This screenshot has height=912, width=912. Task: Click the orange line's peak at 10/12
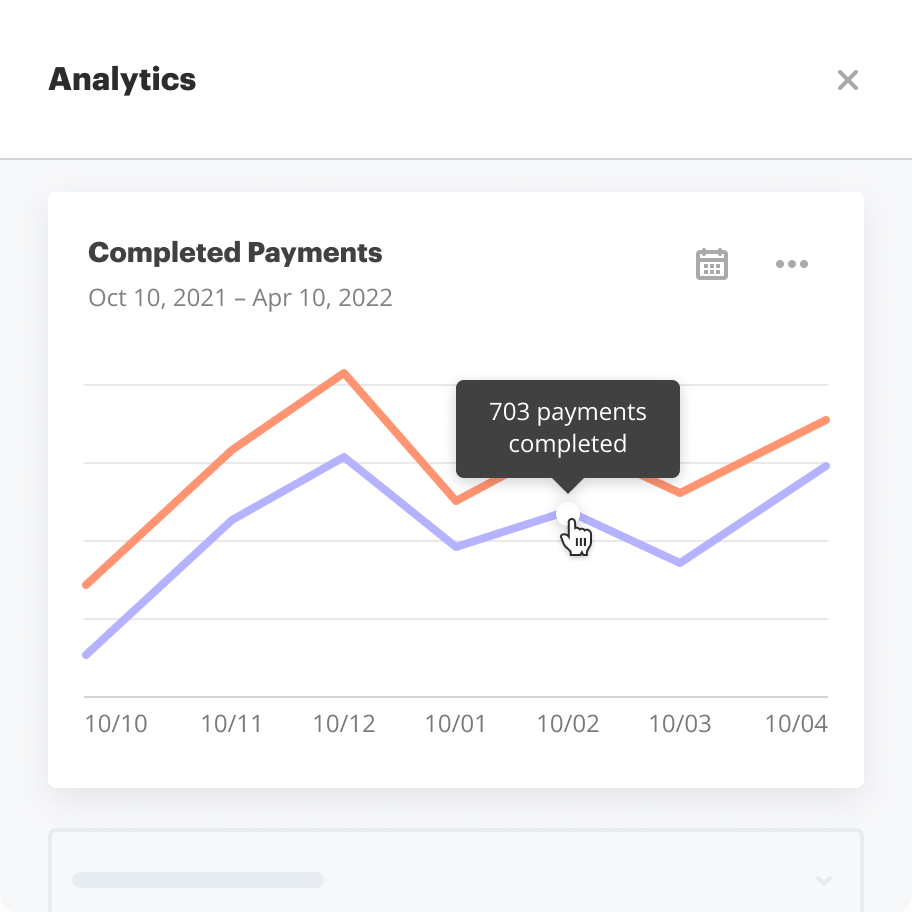(344, 373)
